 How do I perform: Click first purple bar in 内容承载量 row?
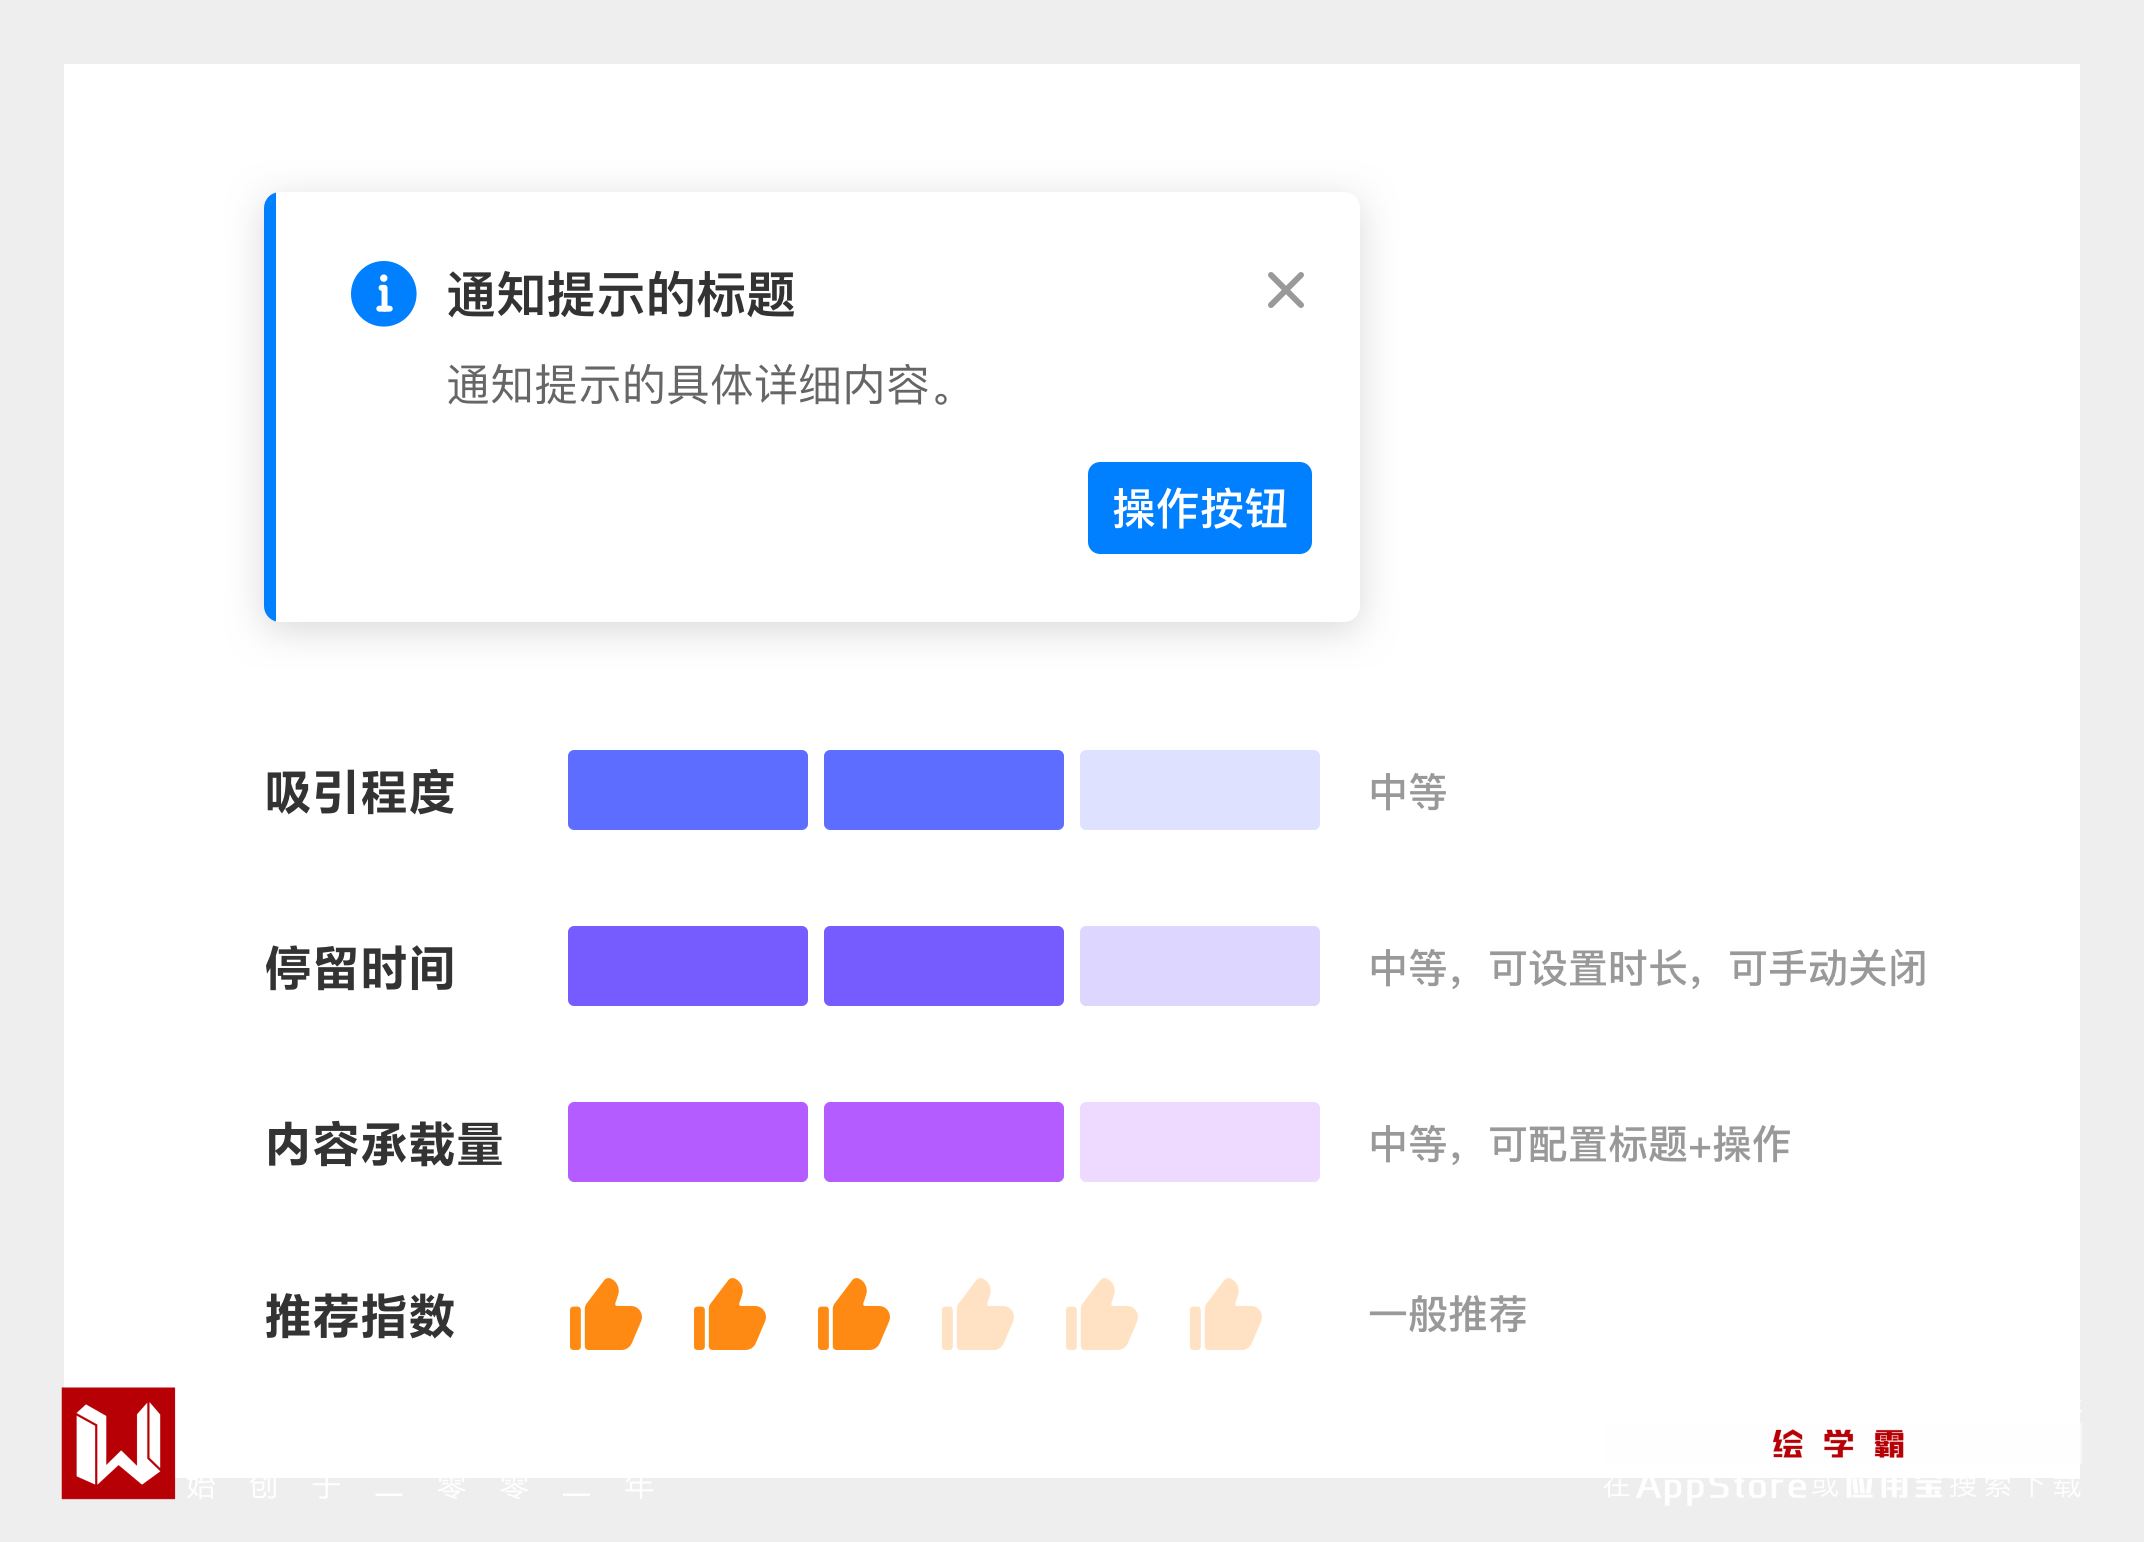[687, 1142]
